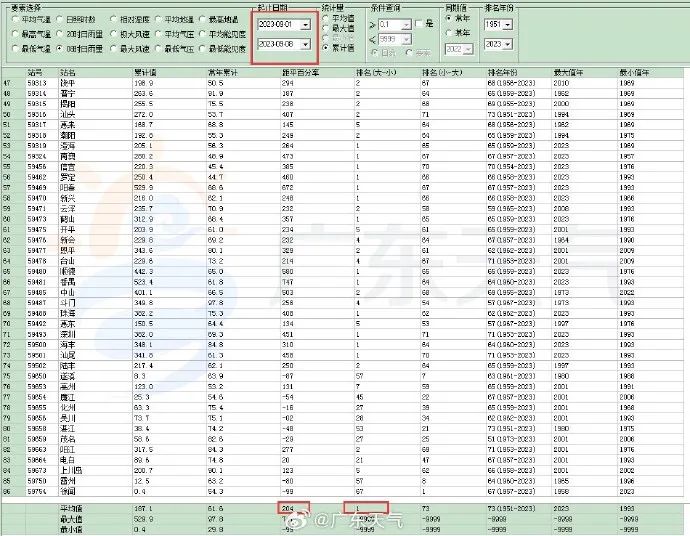Select the 08时日雨量 radio button

[60, 48]
